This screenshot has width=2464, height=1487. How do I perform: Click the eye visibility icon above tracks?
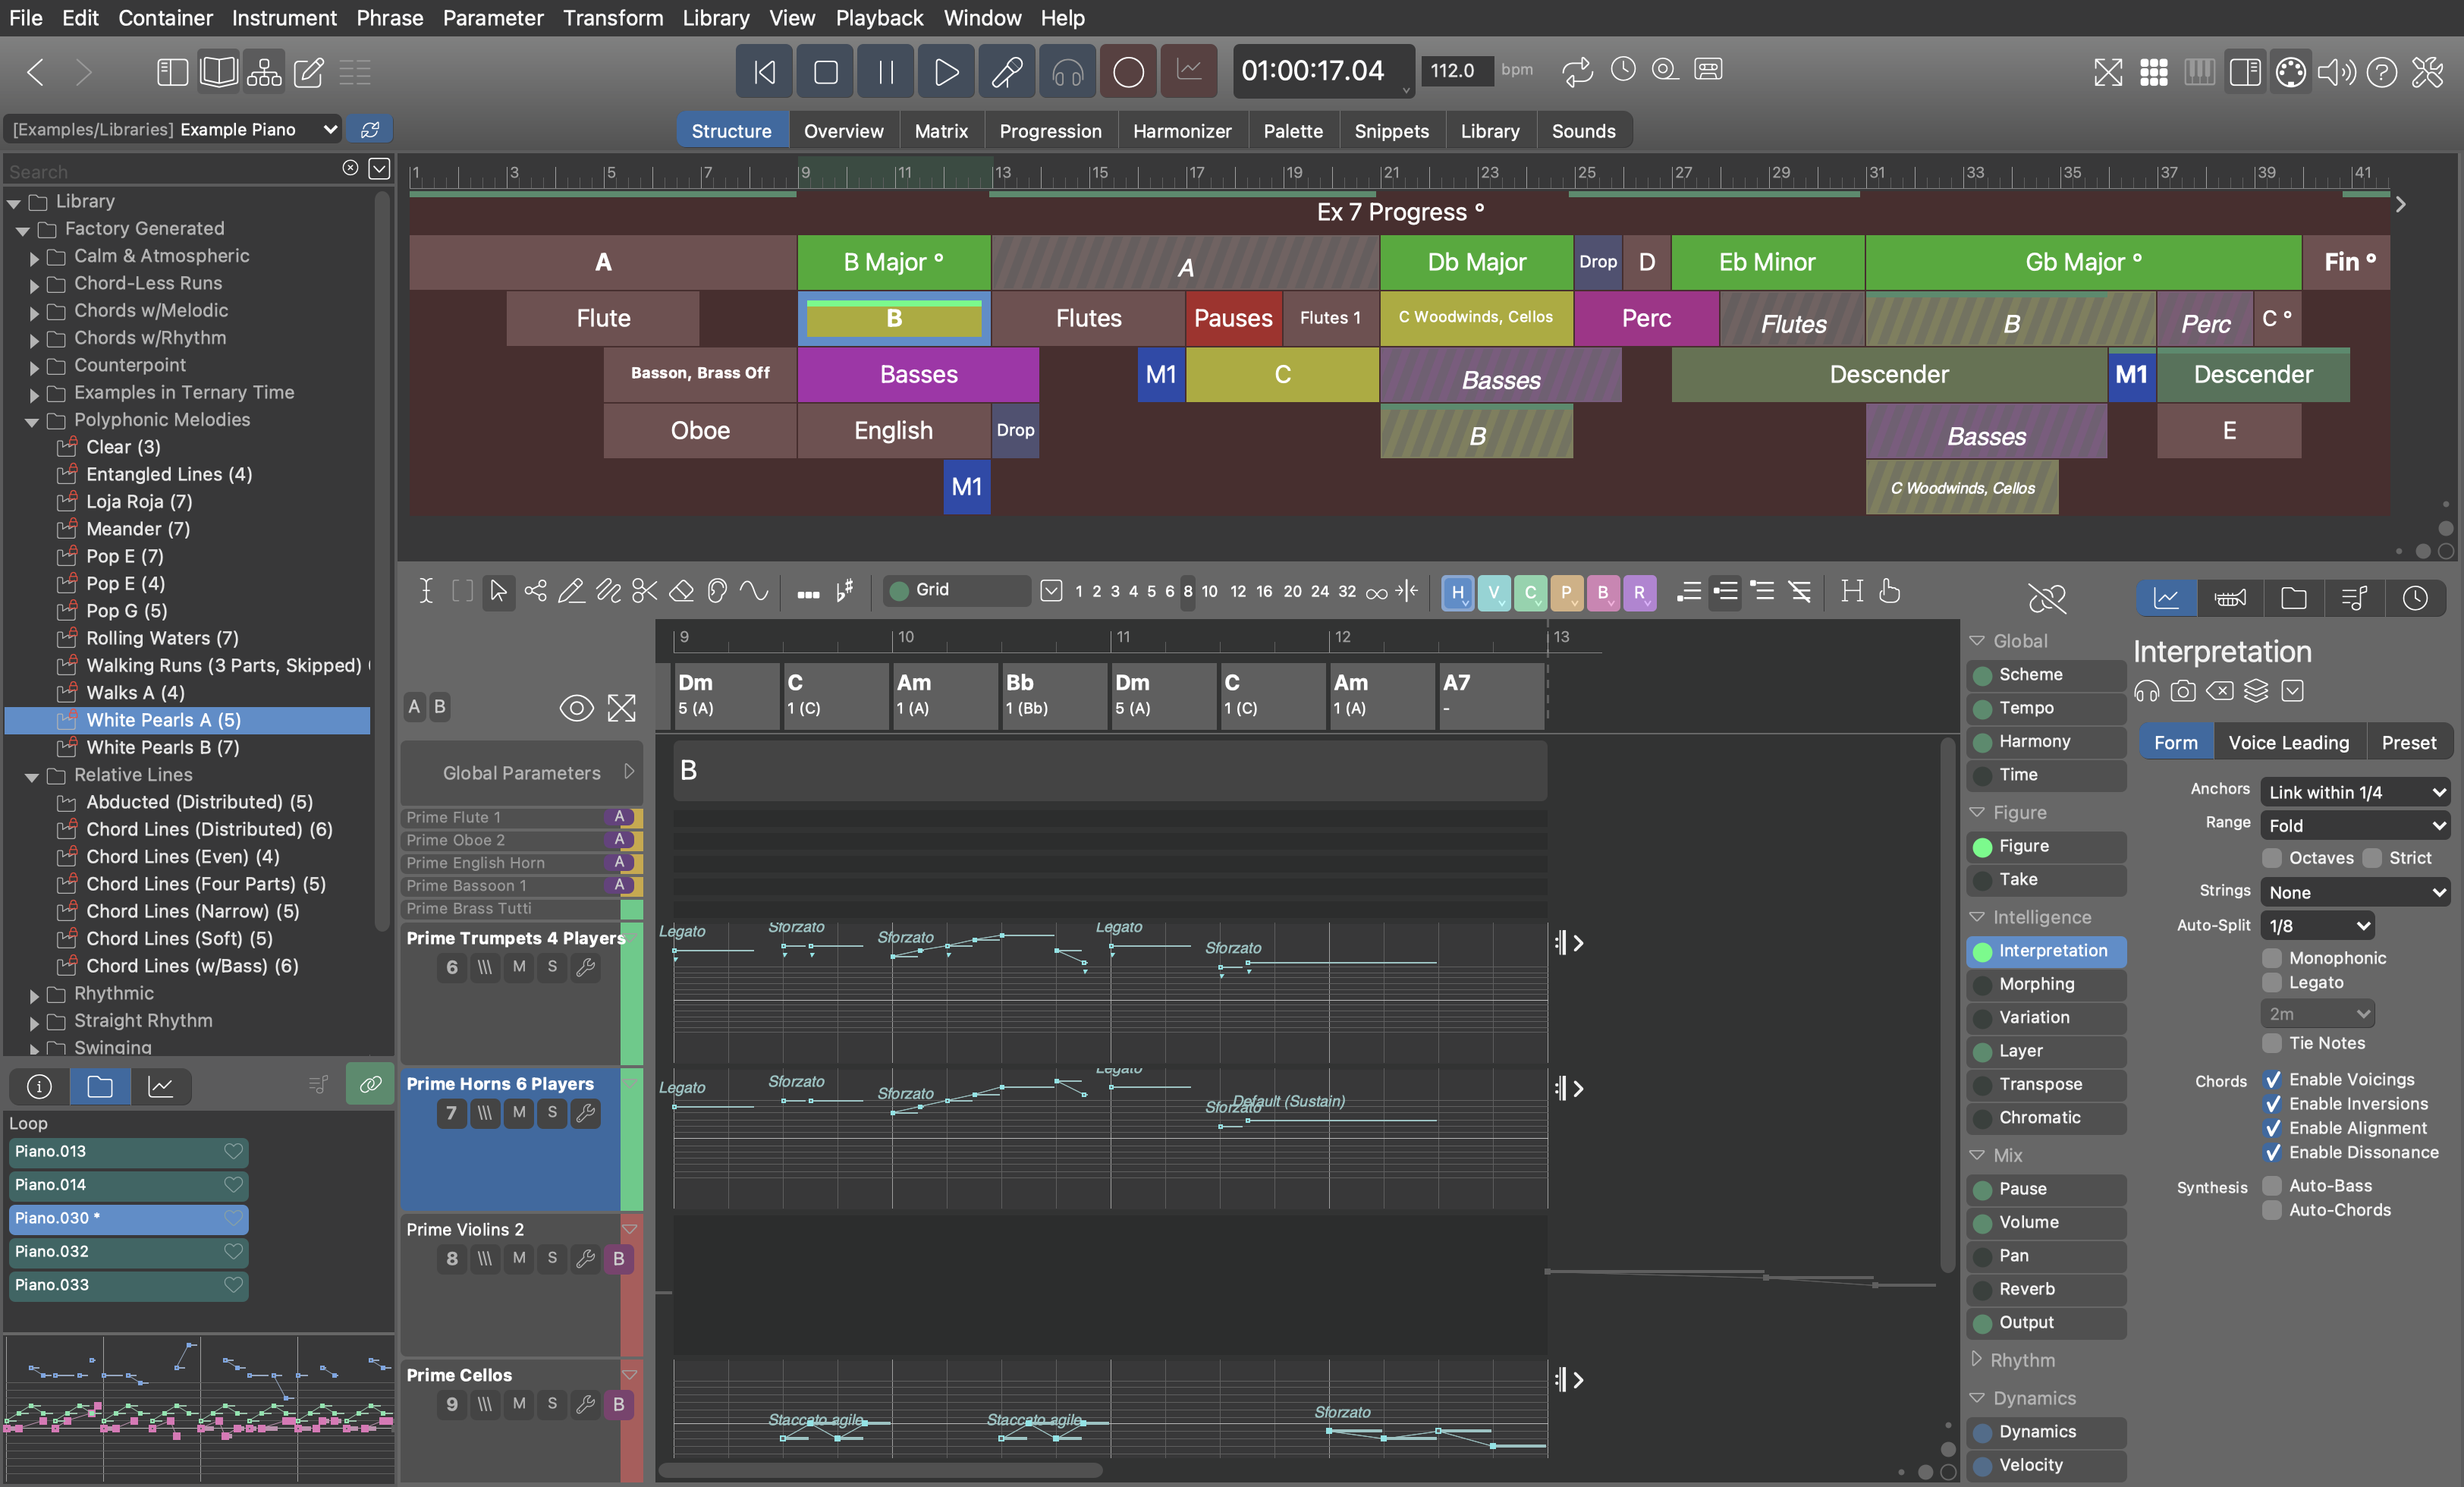point(576,708)
